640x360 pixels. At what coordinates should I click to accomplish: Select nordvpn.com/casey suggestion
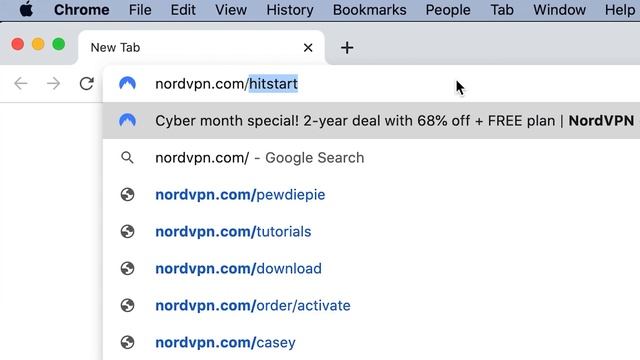371,342
